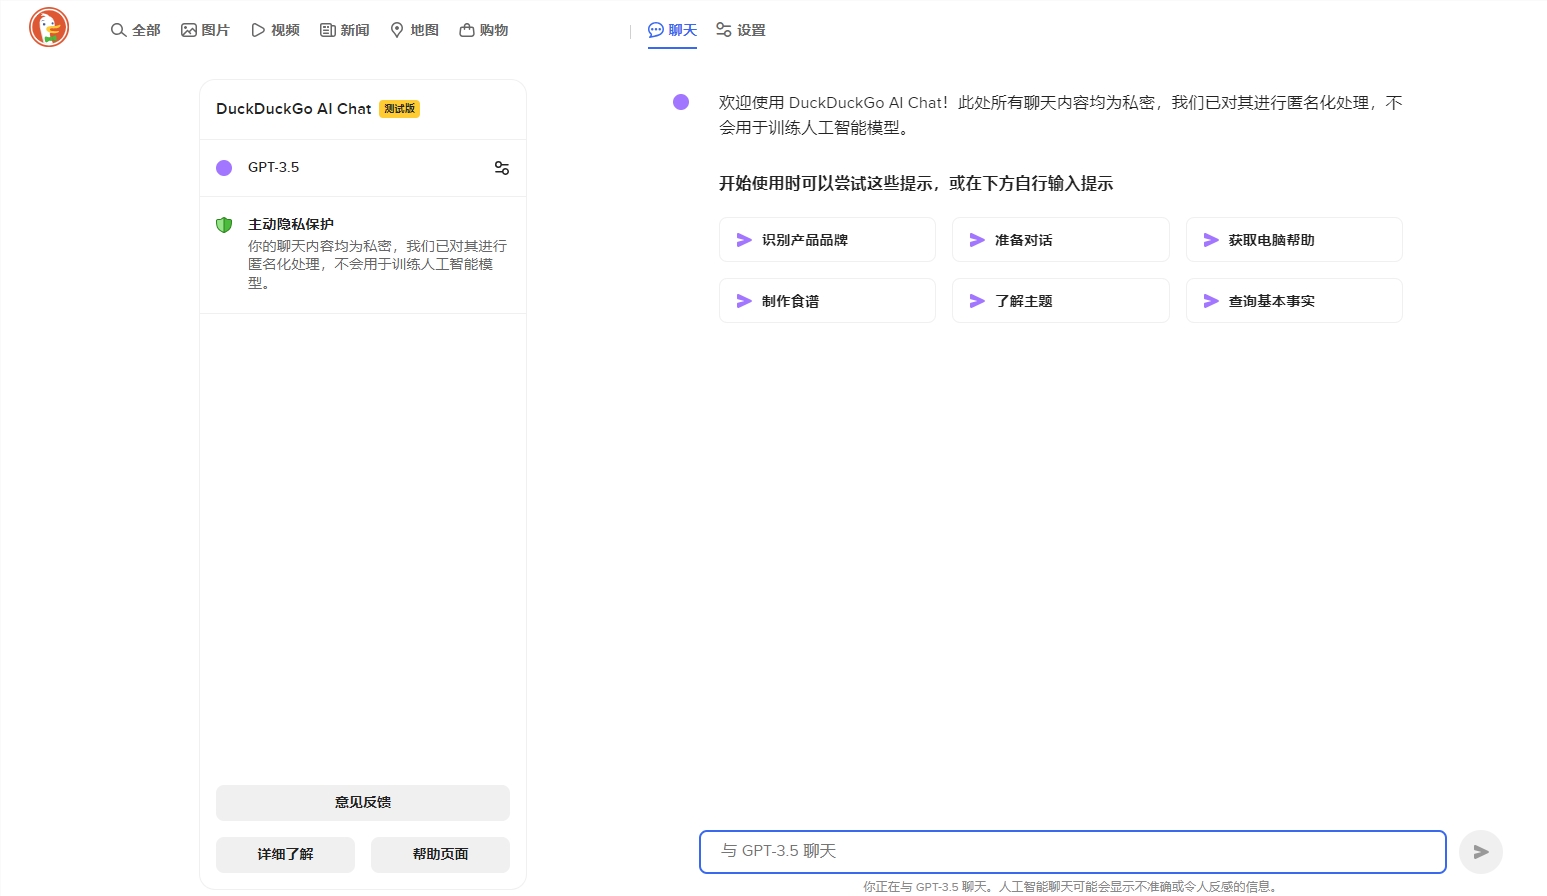Open the 详细了解 button
The image size is (1547, 896).
pyautogui.click(x=285, y=854)
